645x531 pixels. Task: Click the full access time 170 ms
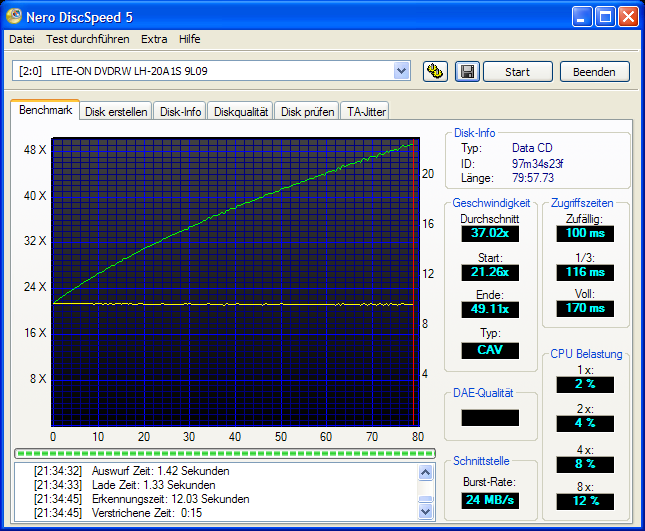(x=585, y=308)
